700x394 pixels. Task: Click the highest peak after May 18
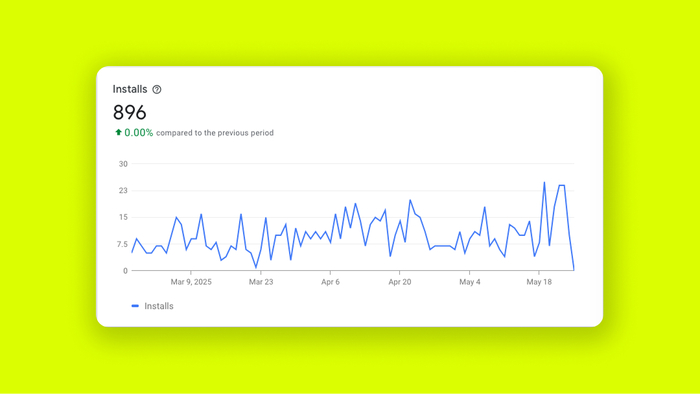[544, 182]
